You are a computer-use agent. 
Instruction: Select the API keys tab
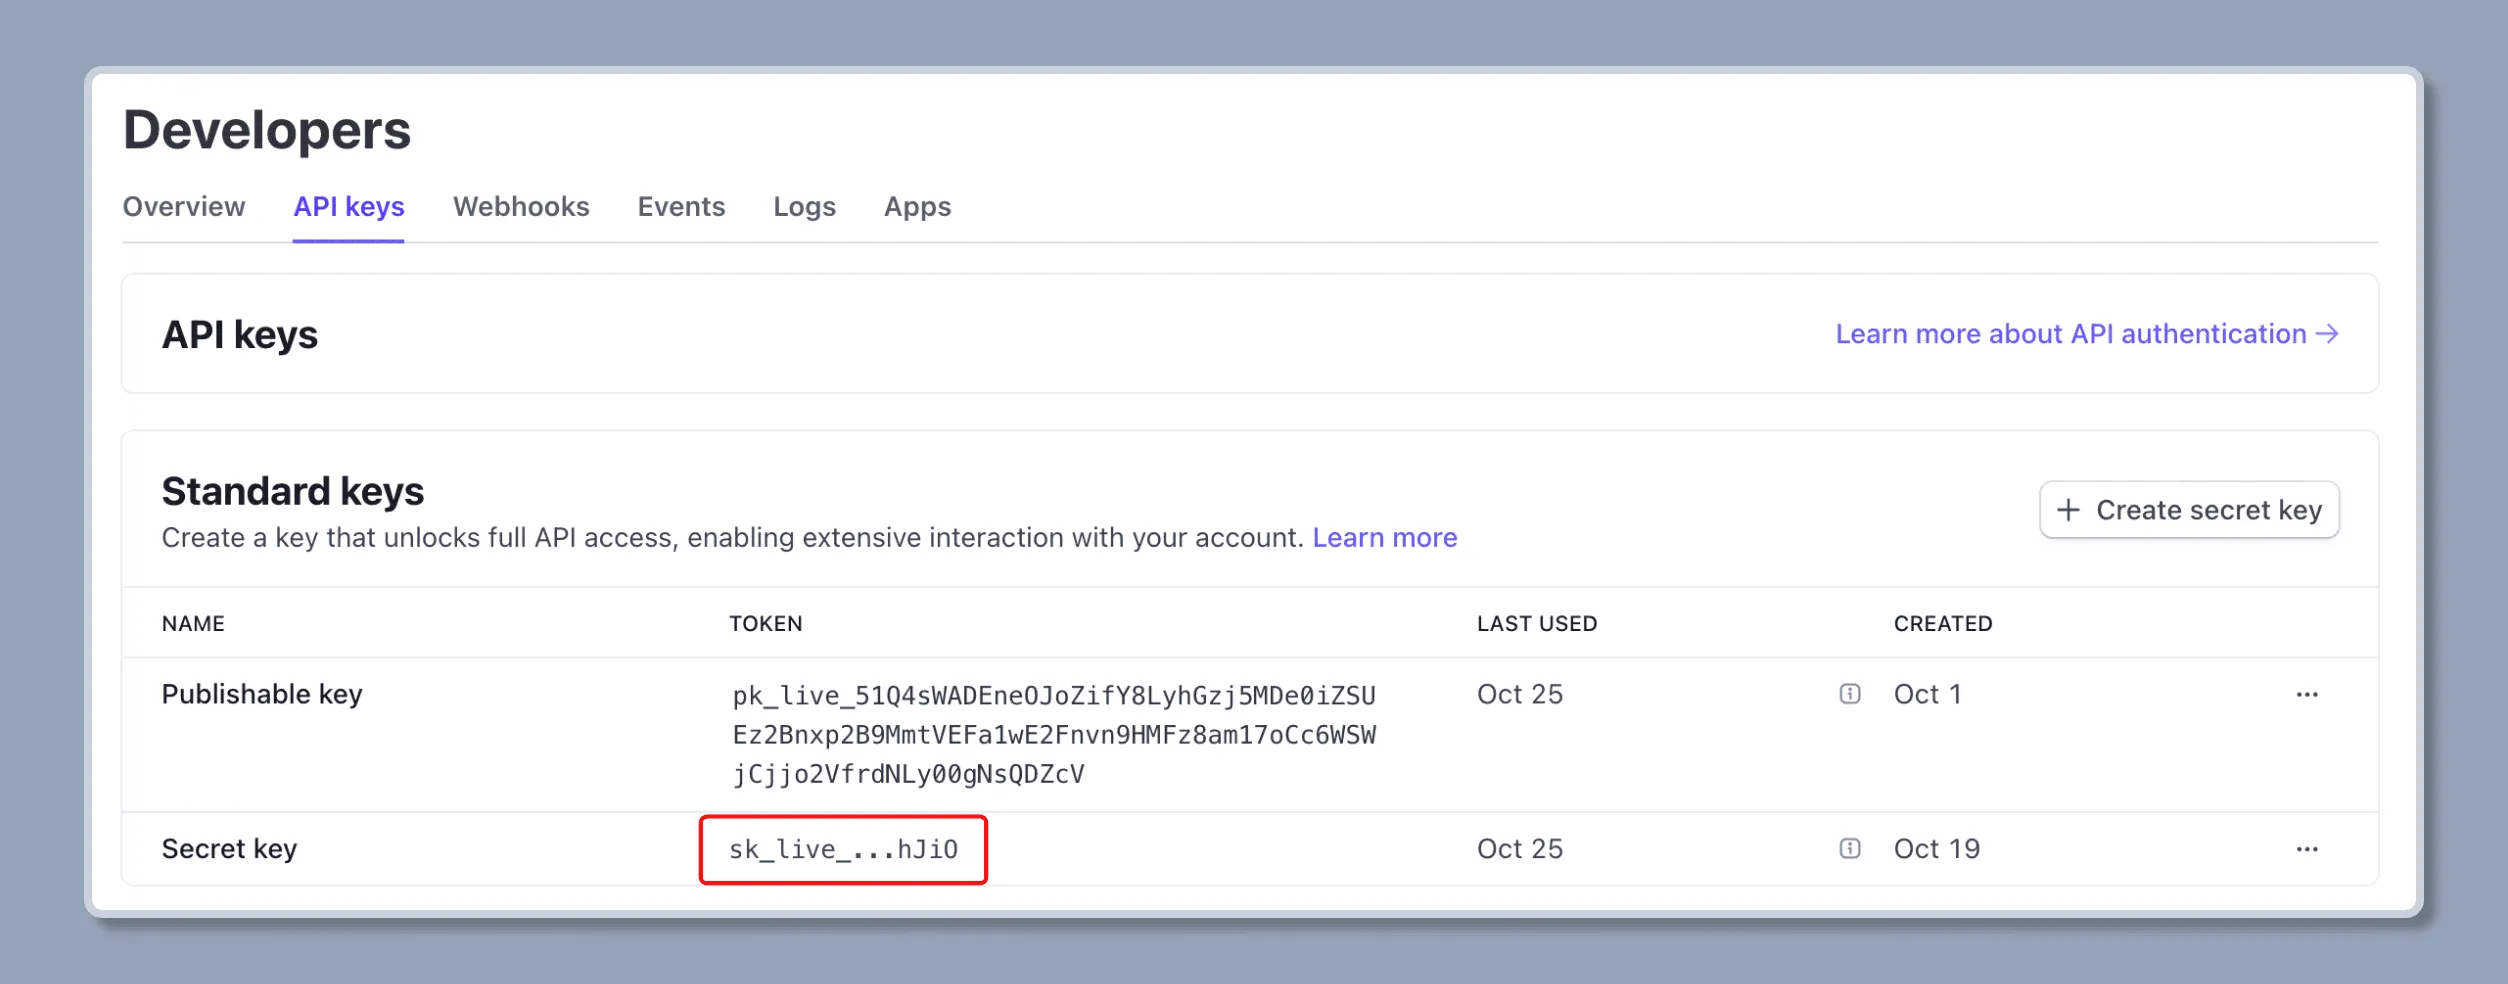point(348,207)
